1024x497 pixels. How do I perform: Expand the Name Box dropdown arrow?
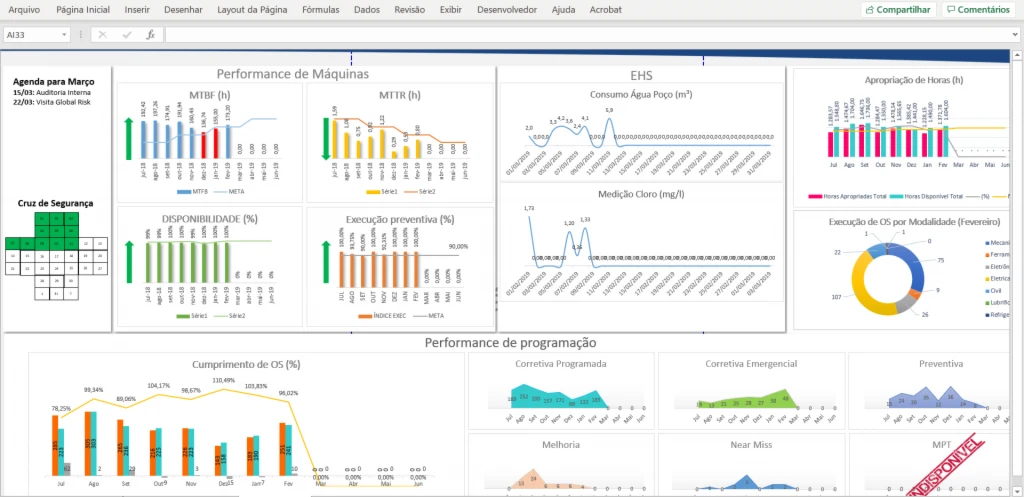click(64, 35)
